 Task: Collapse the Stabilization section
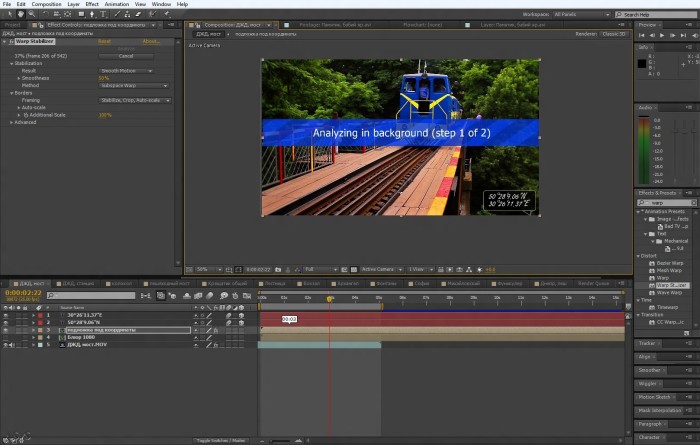coord(11,63)
